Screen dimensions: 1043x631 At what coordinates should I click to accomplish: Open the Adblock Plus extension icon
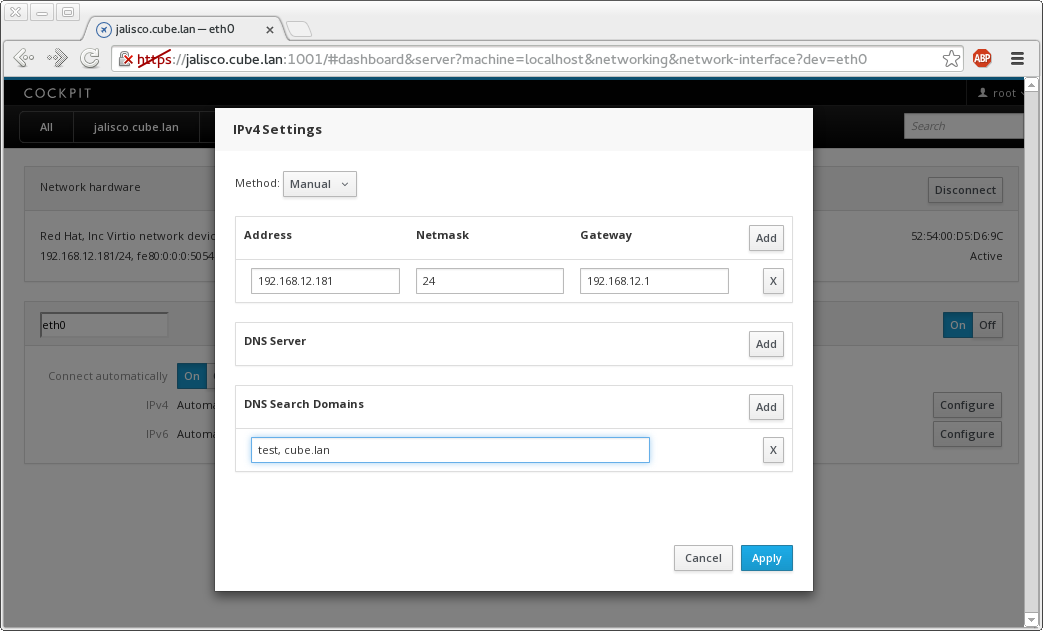point(983,59)
